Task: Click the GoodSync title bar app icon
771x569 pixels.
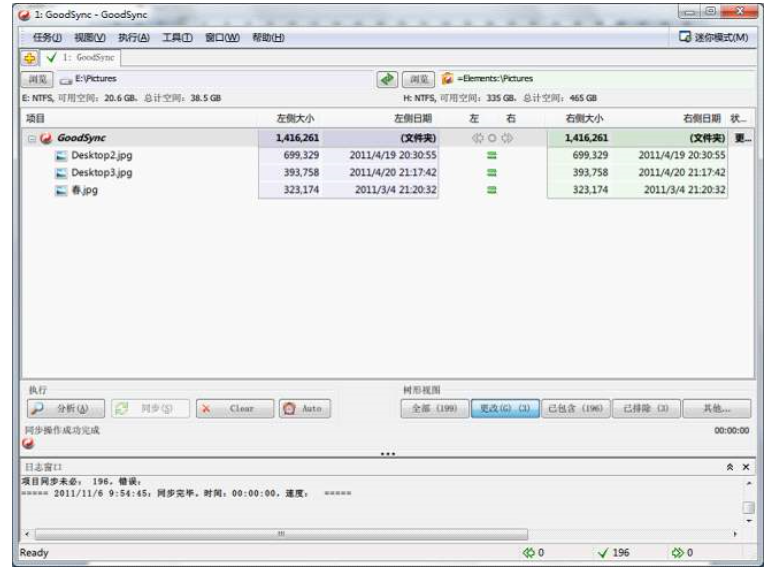Action: pyautogui.click(x=24, y=15)
